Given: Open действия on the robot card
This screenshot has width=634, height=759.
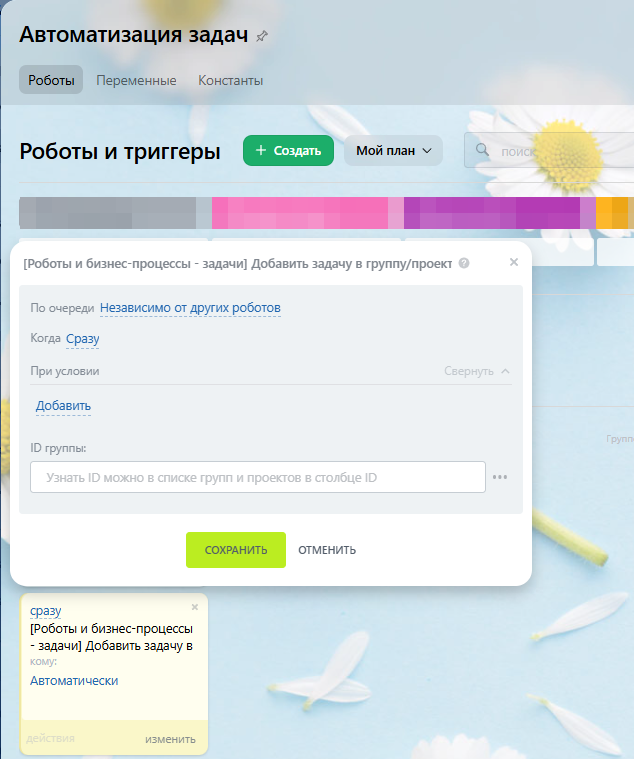Looking at the screenshot, I should click(50, 739).
